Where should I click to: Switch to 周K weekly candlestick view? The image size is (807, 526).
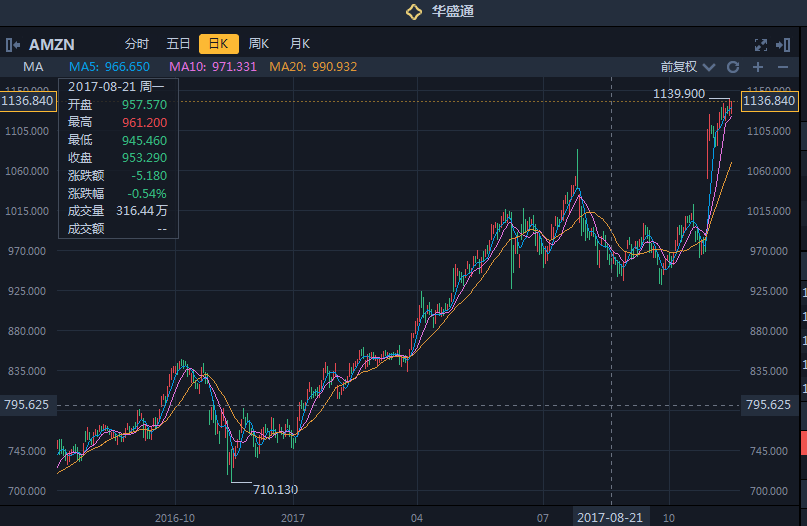(x=259, y=44)
